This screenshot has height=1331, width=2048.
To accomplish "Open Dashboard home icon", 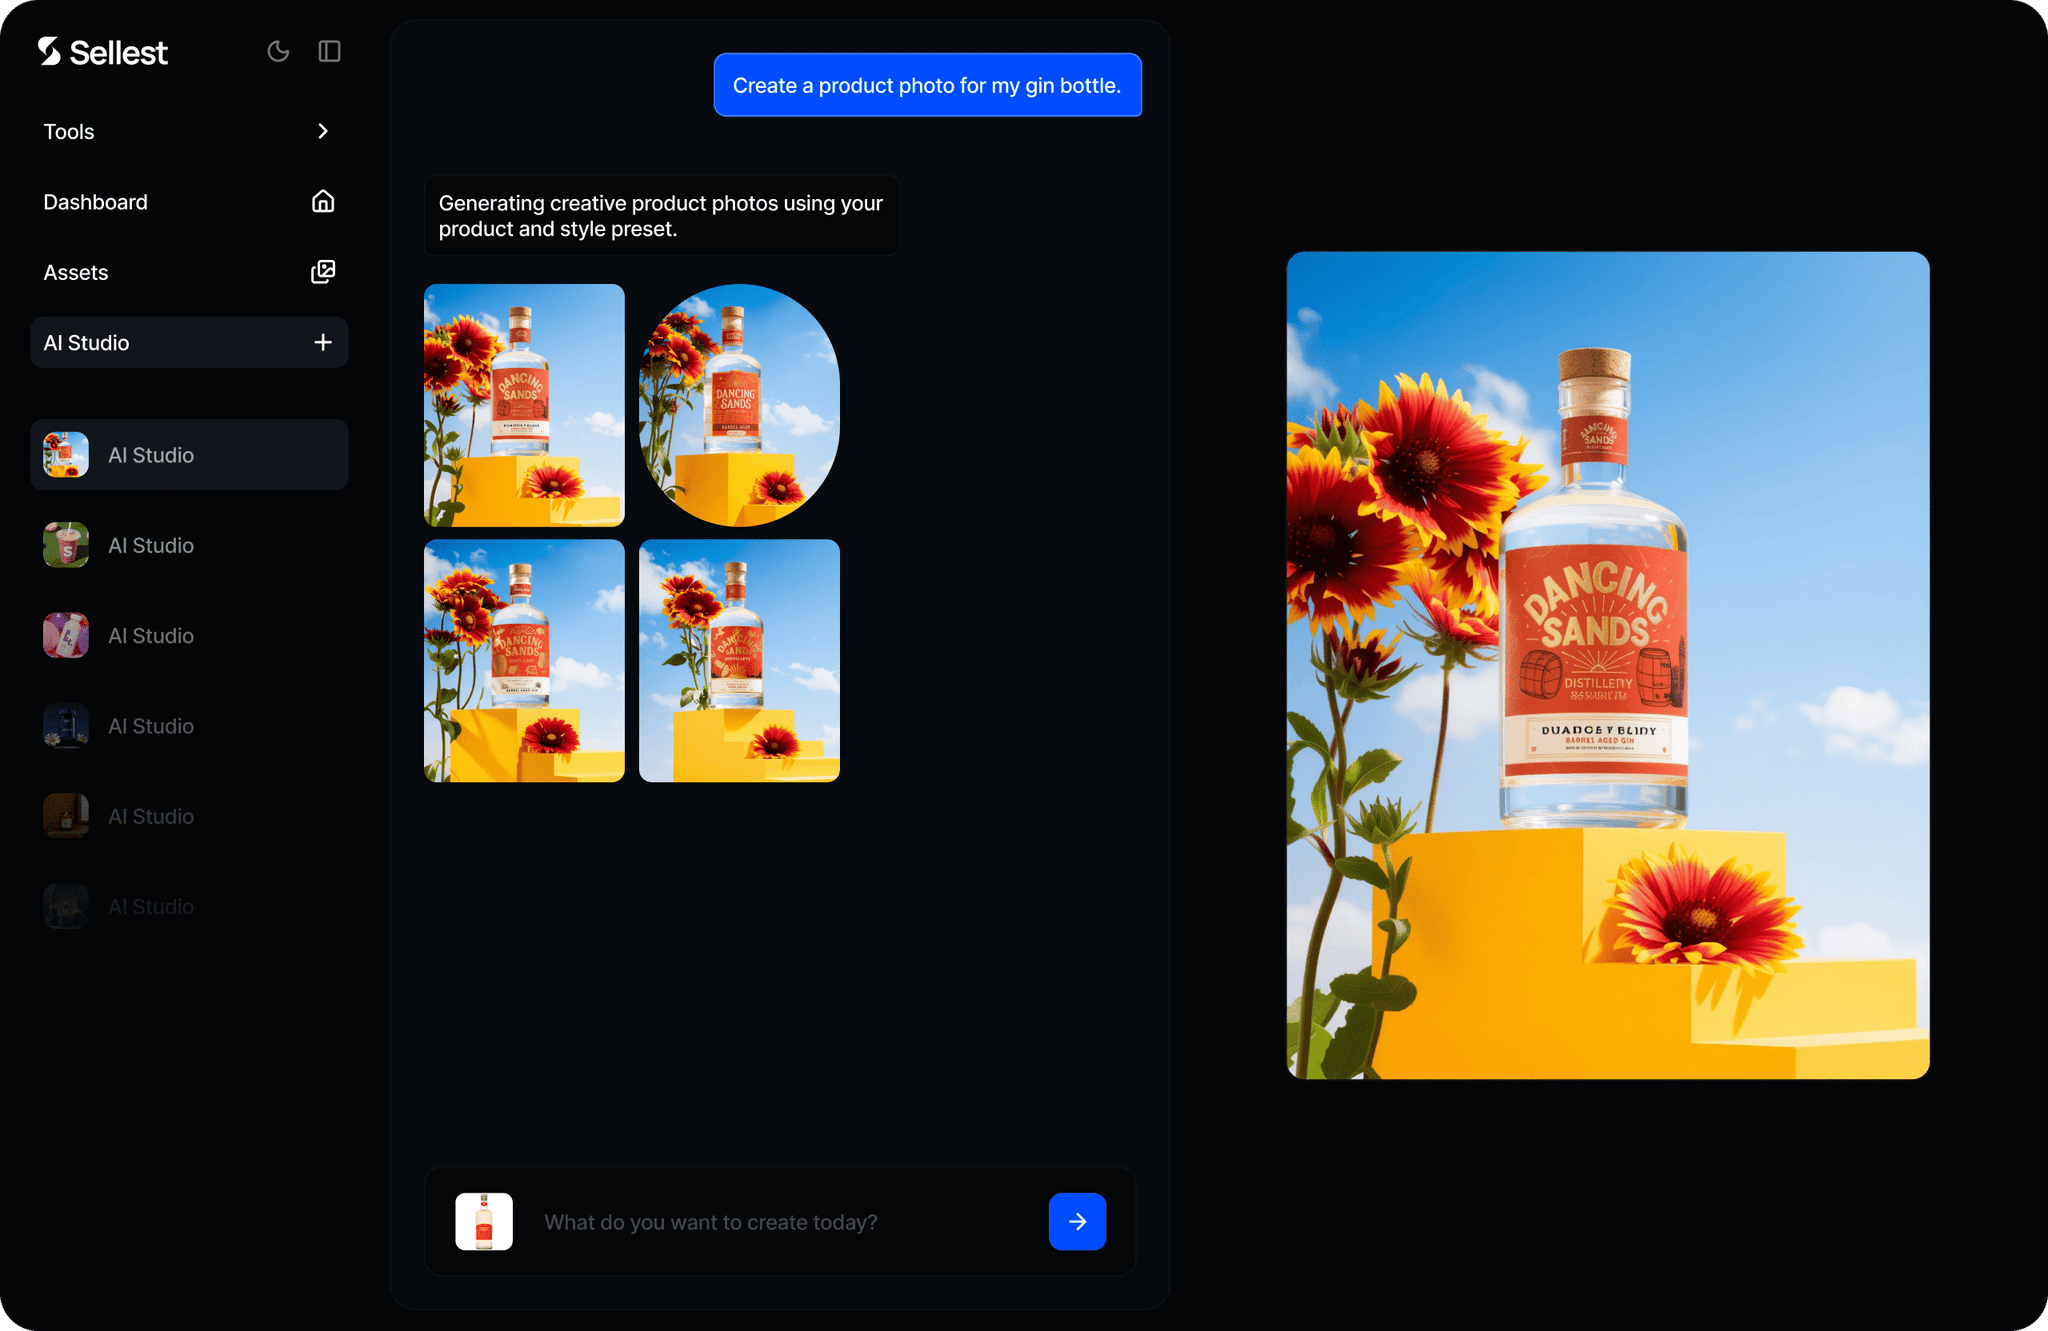I will [322, 202].
